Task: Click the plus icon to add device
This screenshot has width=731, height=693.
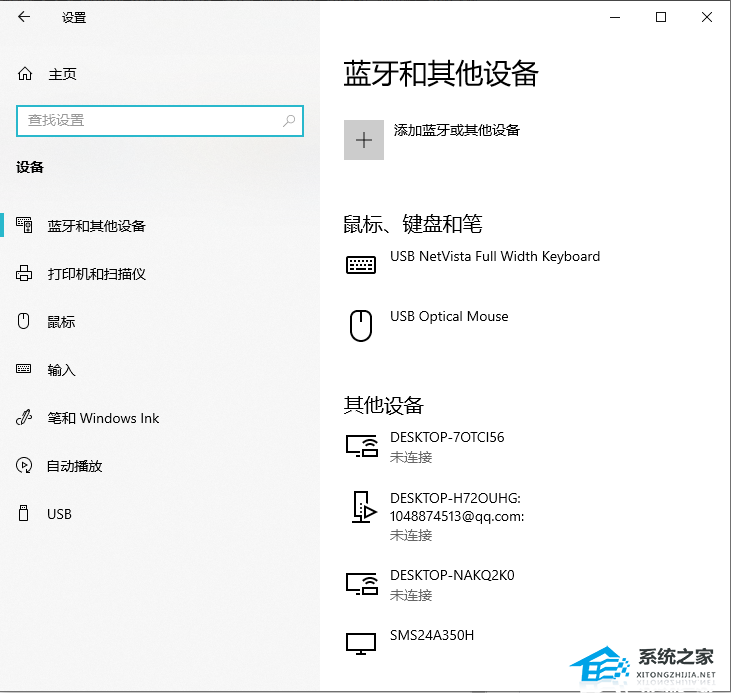Action: click(x=364, y=140)
